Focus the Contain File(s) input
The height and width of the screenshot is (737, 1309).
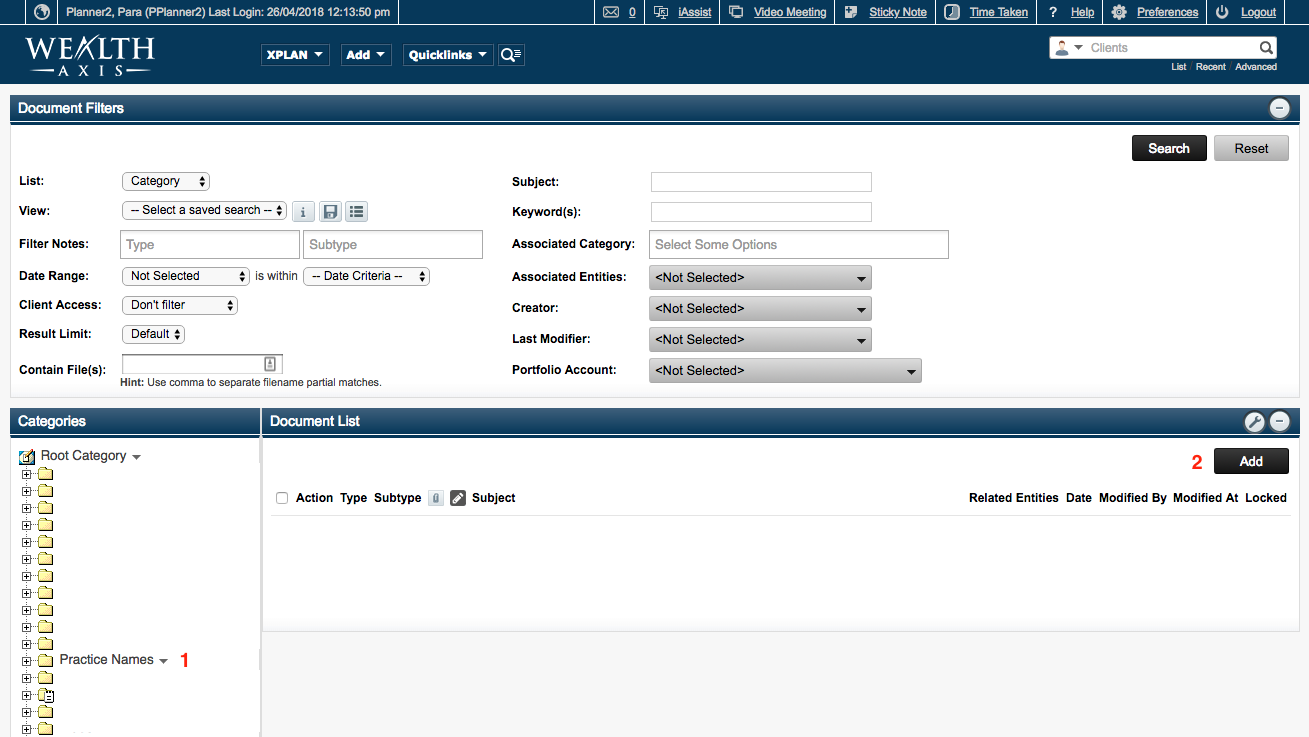(202, 364)
